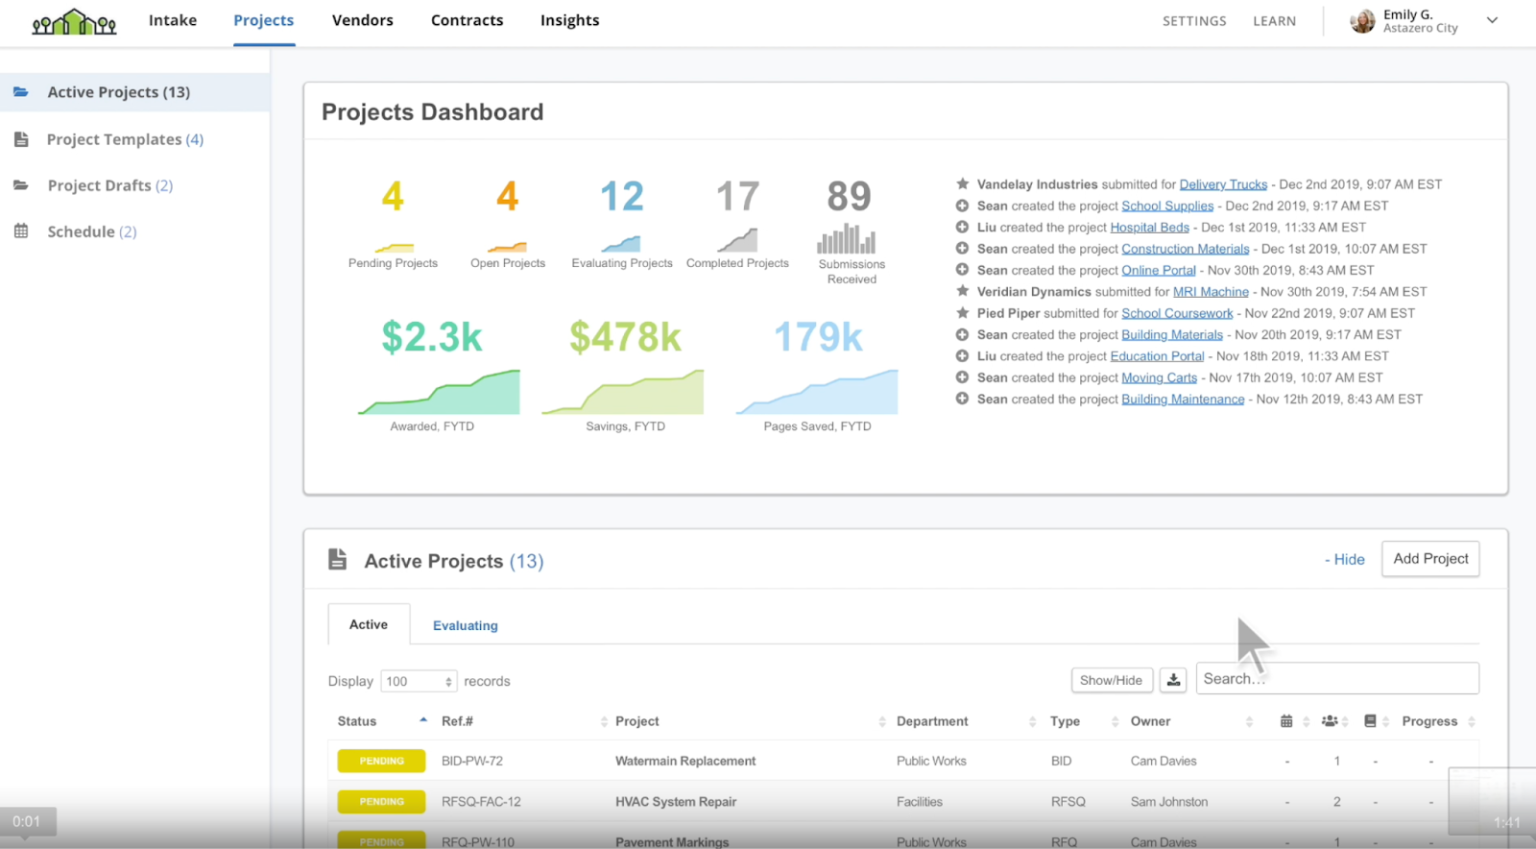Viewport: 1536px width, 849px height.
Task: Switch to the Evaluating tab
Action: pos(465,625)
